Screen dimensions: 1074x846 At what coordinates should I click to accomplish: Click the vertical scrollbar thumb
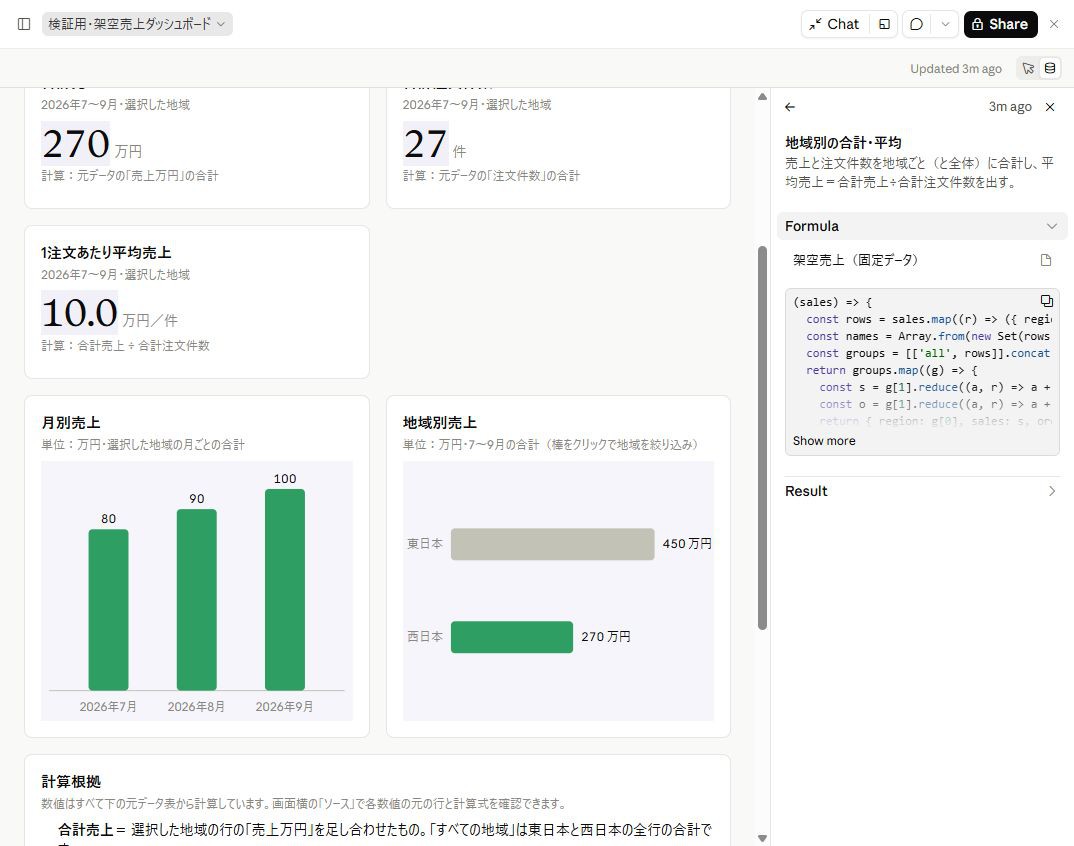click(762, 438)
